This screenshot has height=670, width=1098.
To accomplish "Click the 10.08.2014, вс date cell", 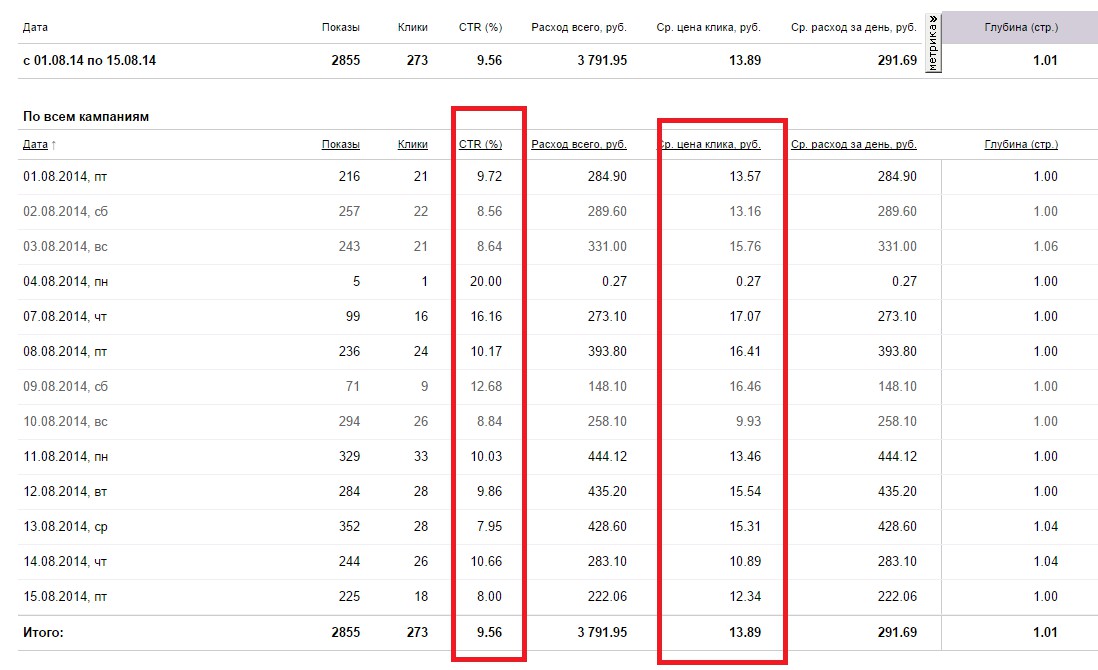I will click(x=65, y=422).
